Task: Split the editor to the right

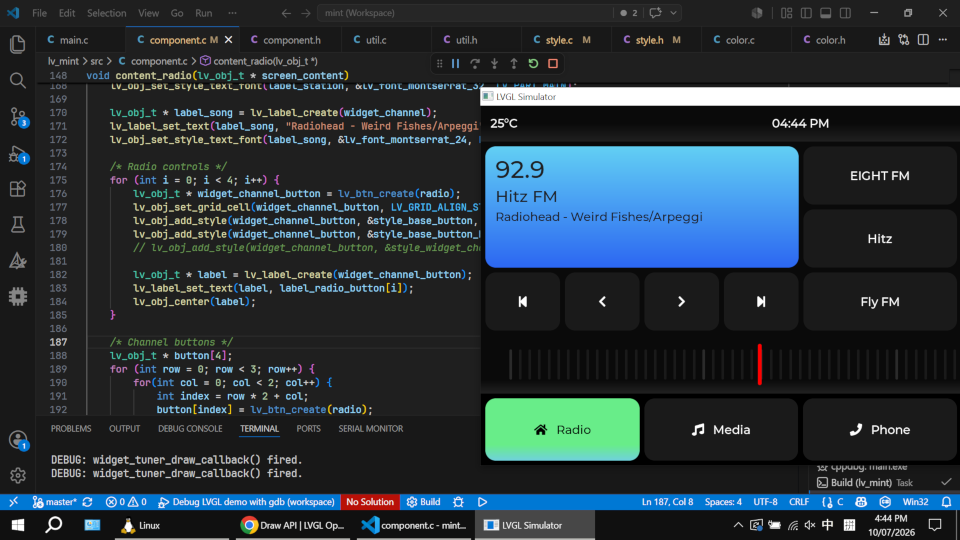Action: click(x=923, y=40)
